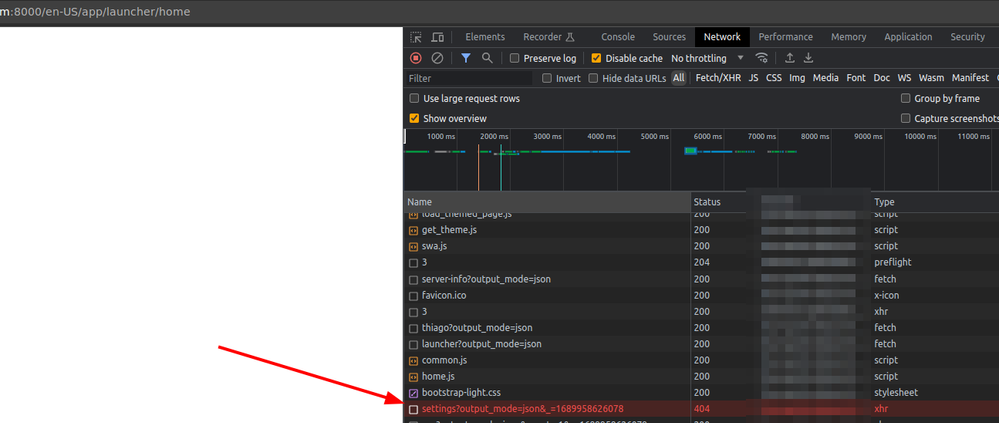Click the Recorder flask icon
The height and width of the screenshot is (423, 999).
pyautogui.click(x=570, y=37)
